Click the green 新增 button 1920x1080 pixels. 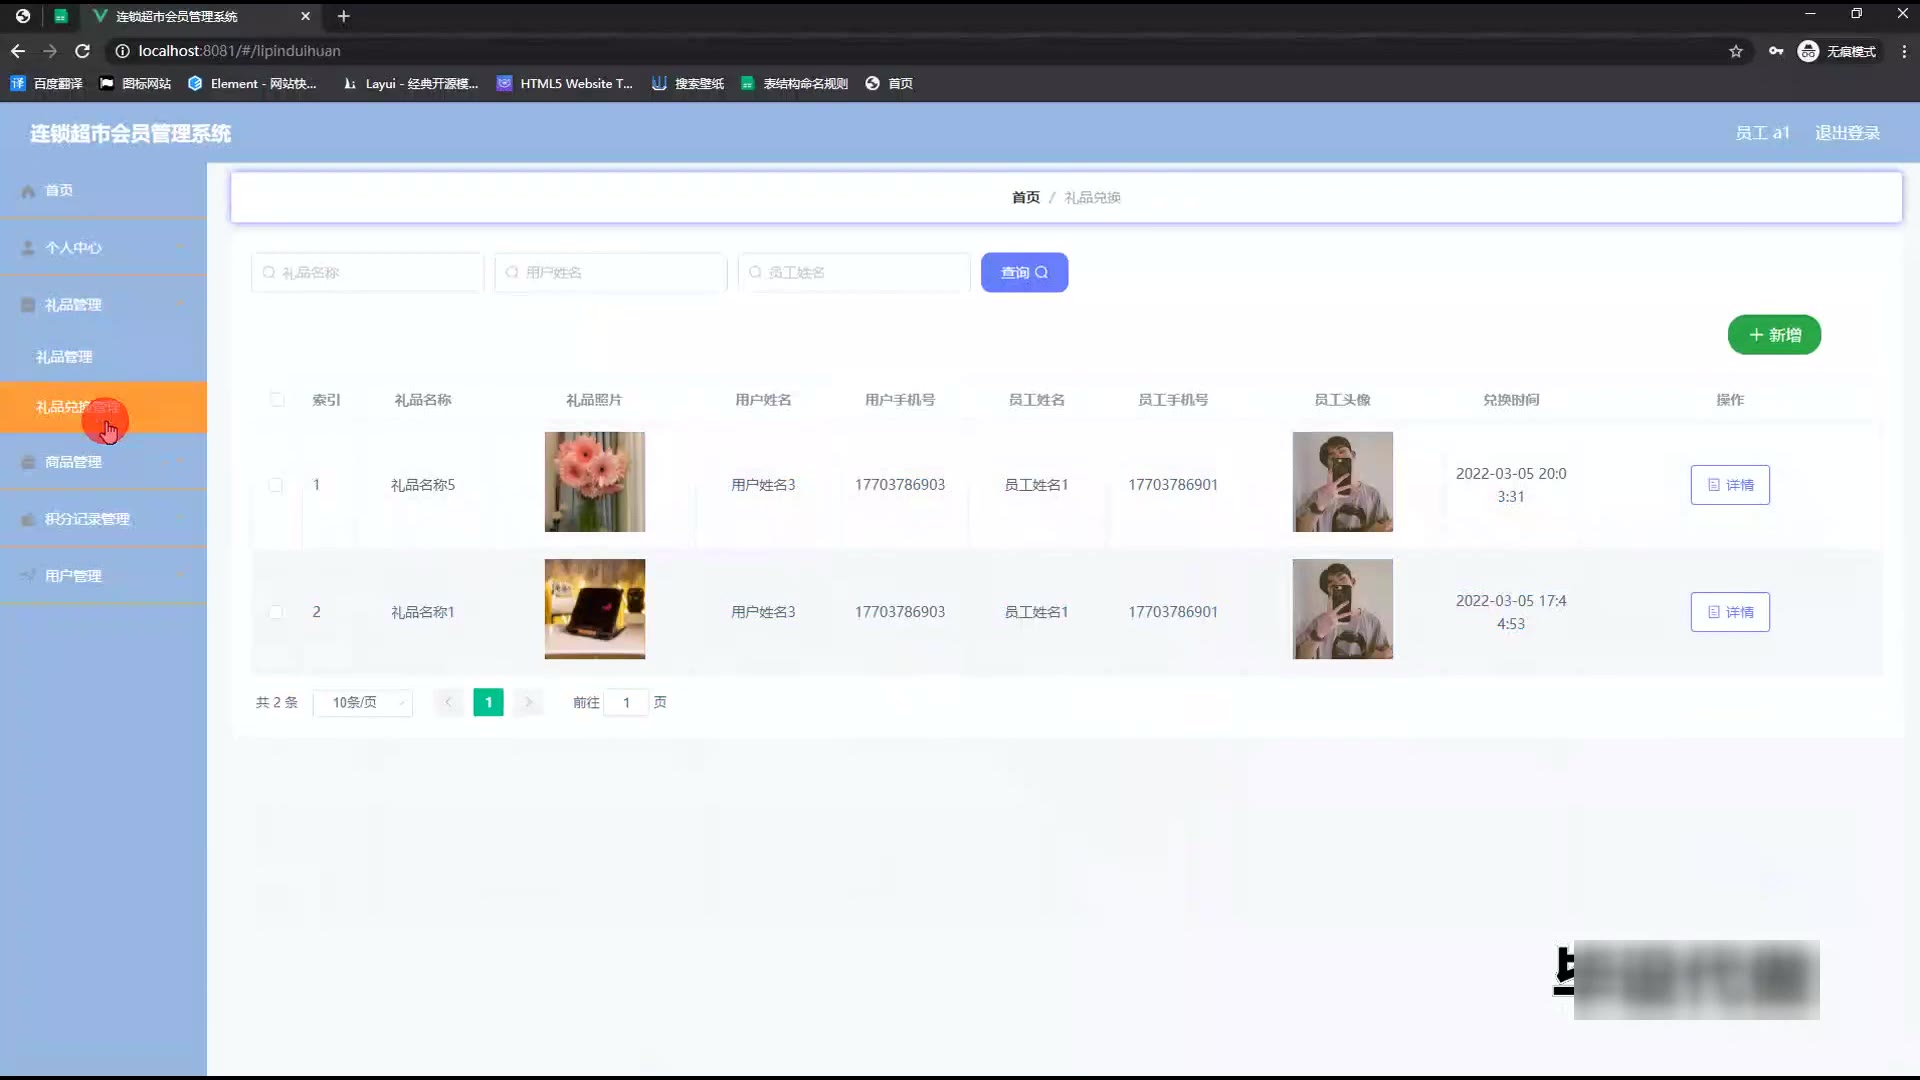pyautogui.click(x=1773, y=335)
